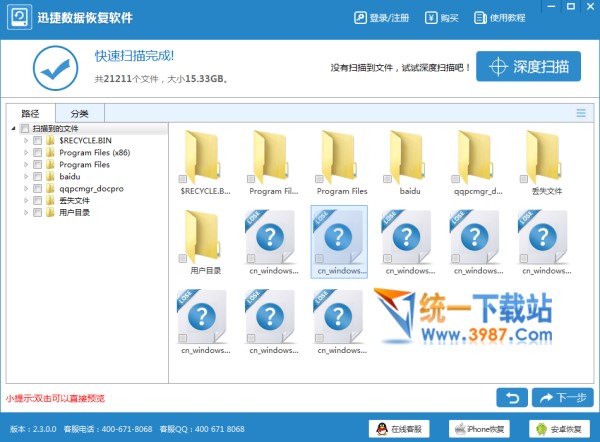Click the version 2.3.0.0 text

[33, 429]
